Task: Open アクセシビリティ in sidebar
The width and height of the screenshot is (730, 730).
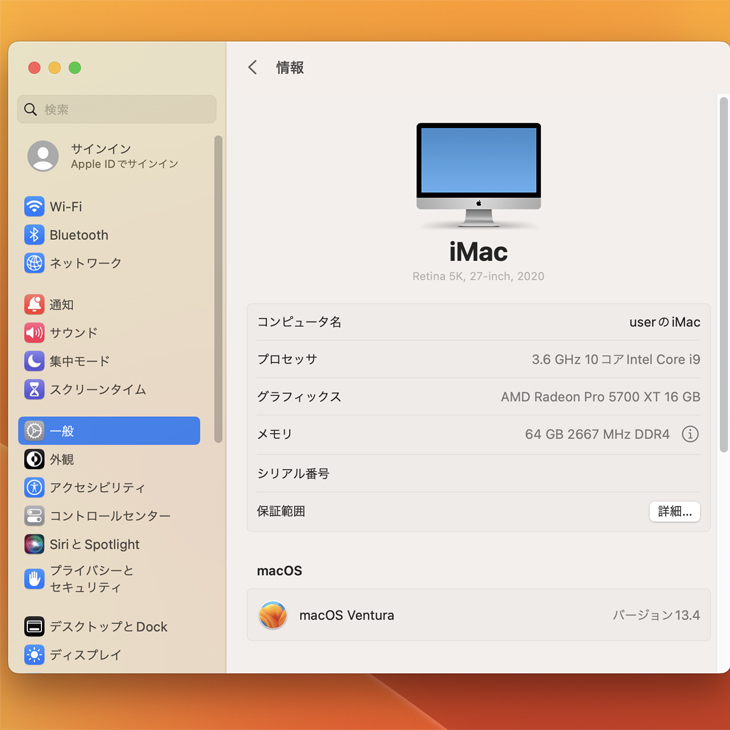Action: (97, 488)
